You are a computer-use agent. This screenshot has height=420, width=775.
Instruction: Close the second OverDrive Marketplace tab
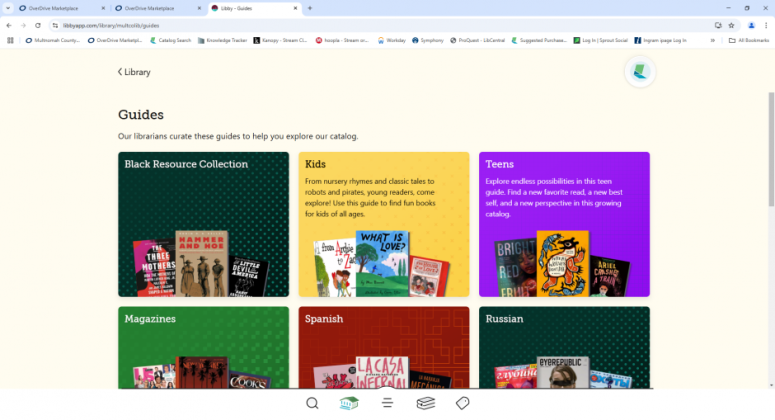click(x=199, y=8)
